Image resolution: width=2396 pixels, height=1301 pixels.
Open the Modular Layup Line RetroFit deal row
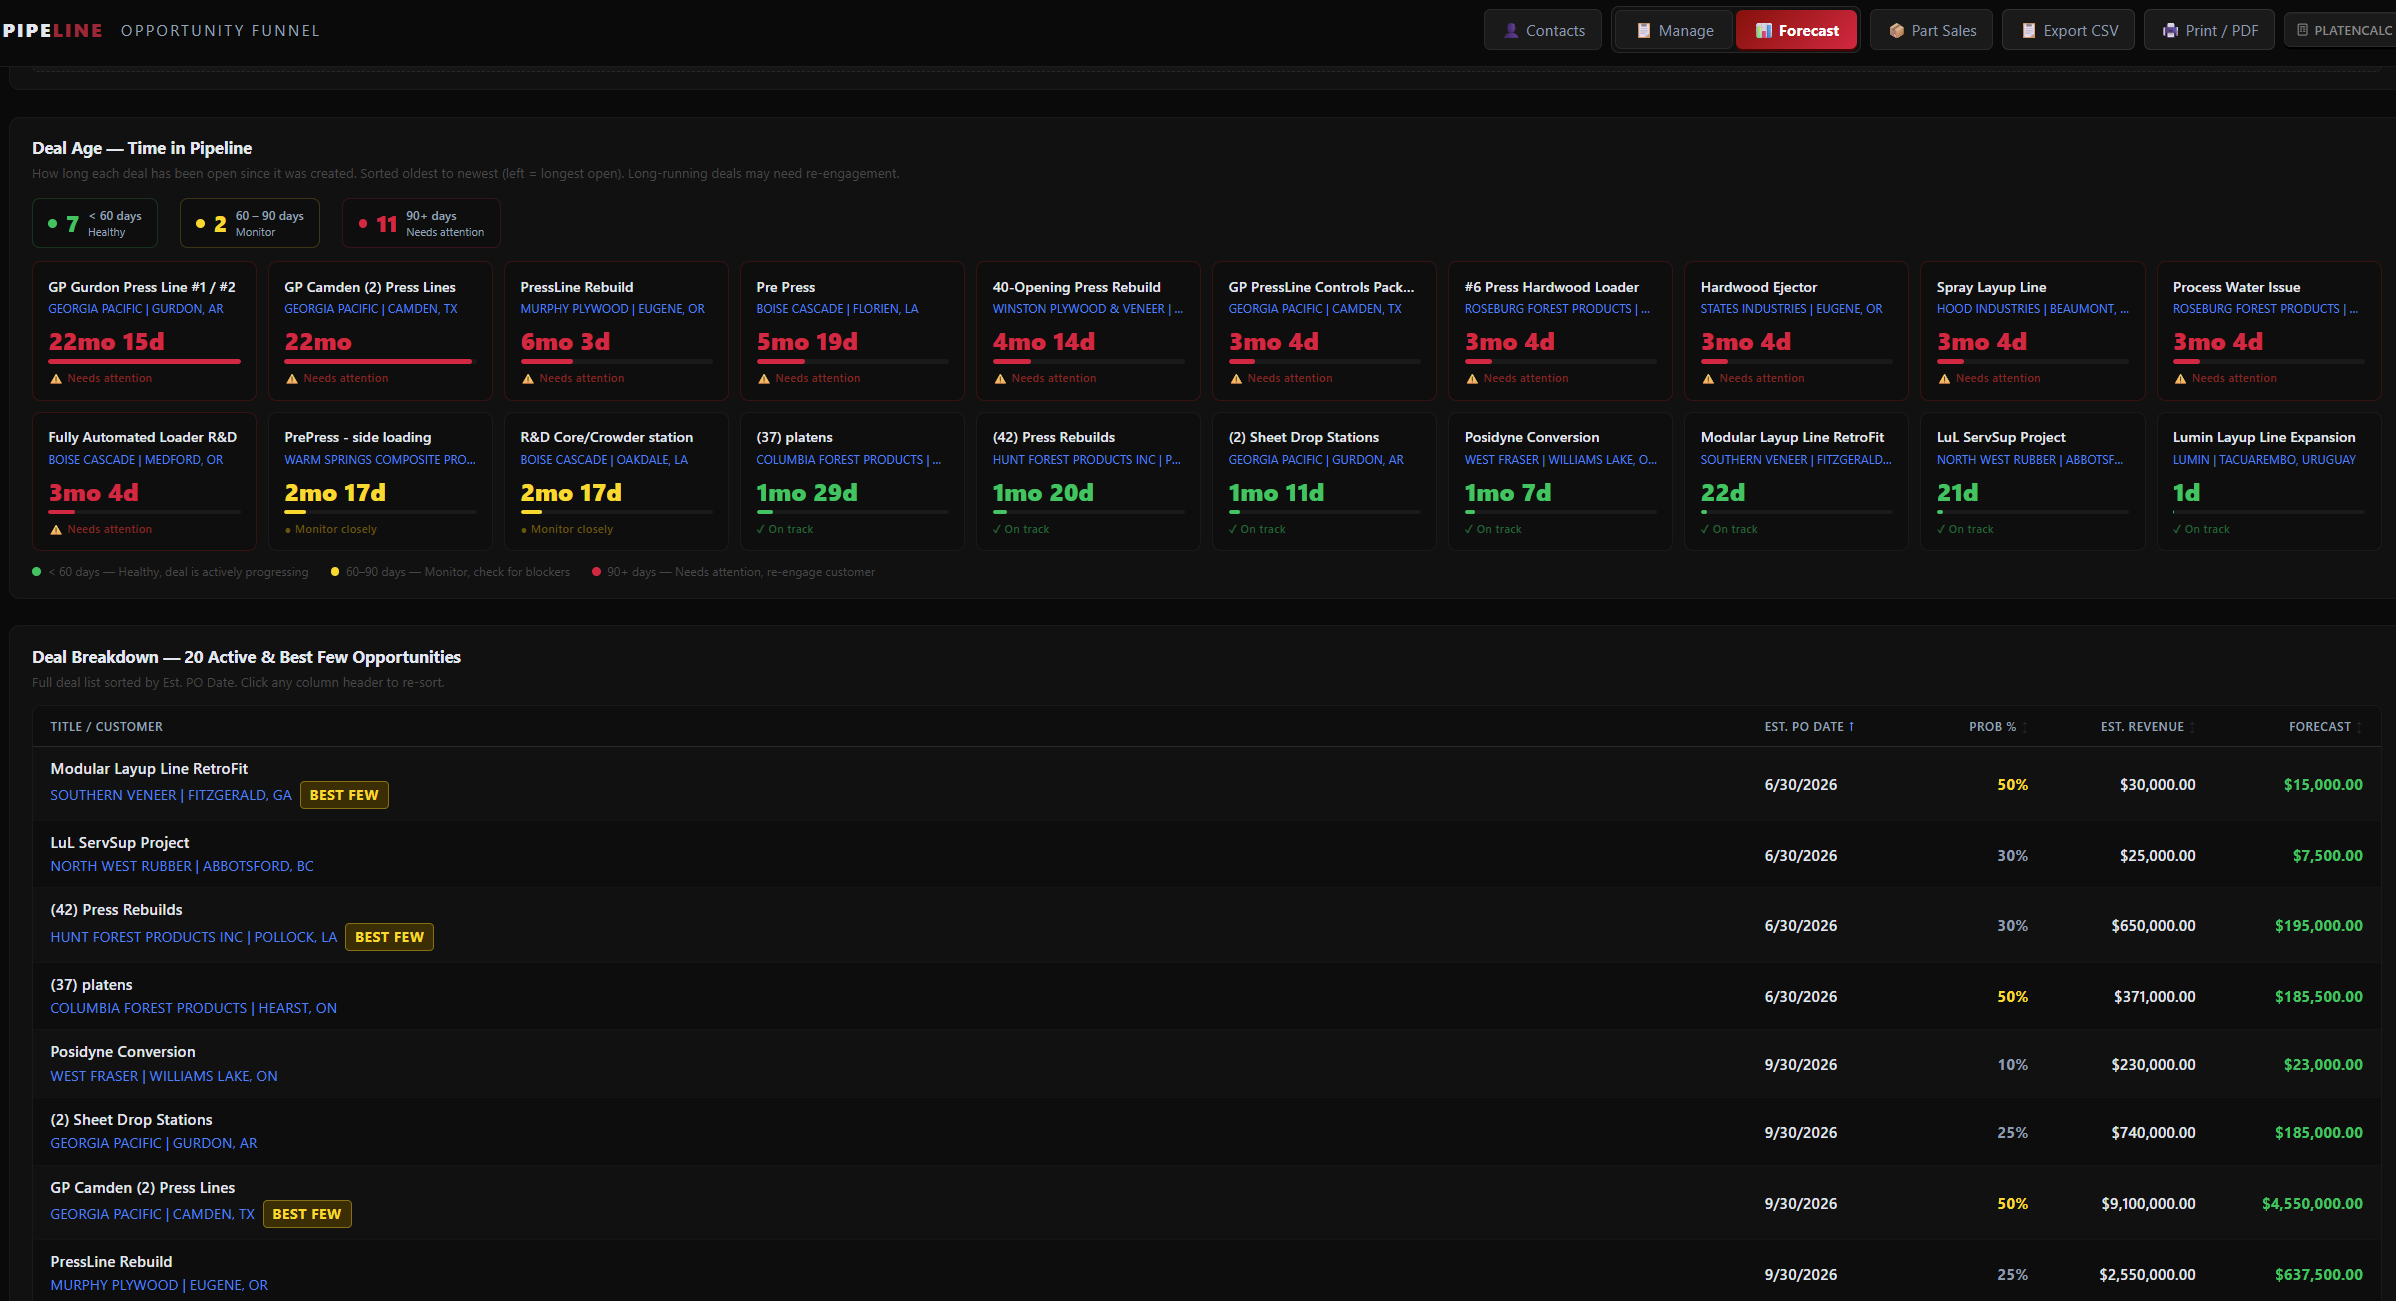point(1207,785)
